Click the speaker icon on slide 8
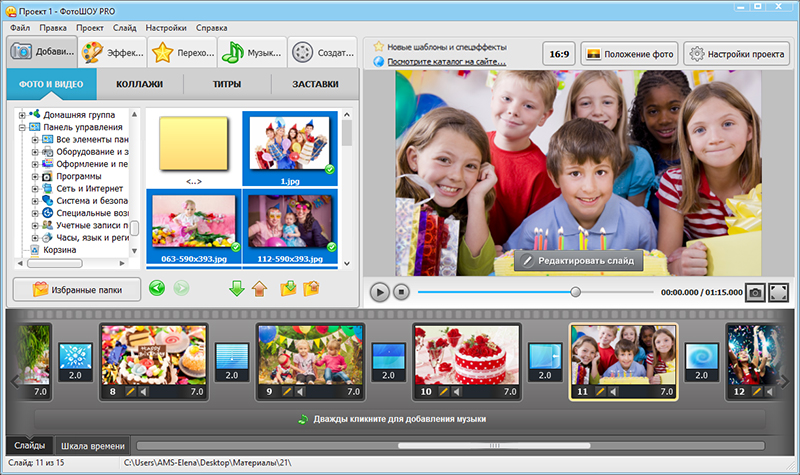This screenshot has height=475, width=800. [143, 391]
